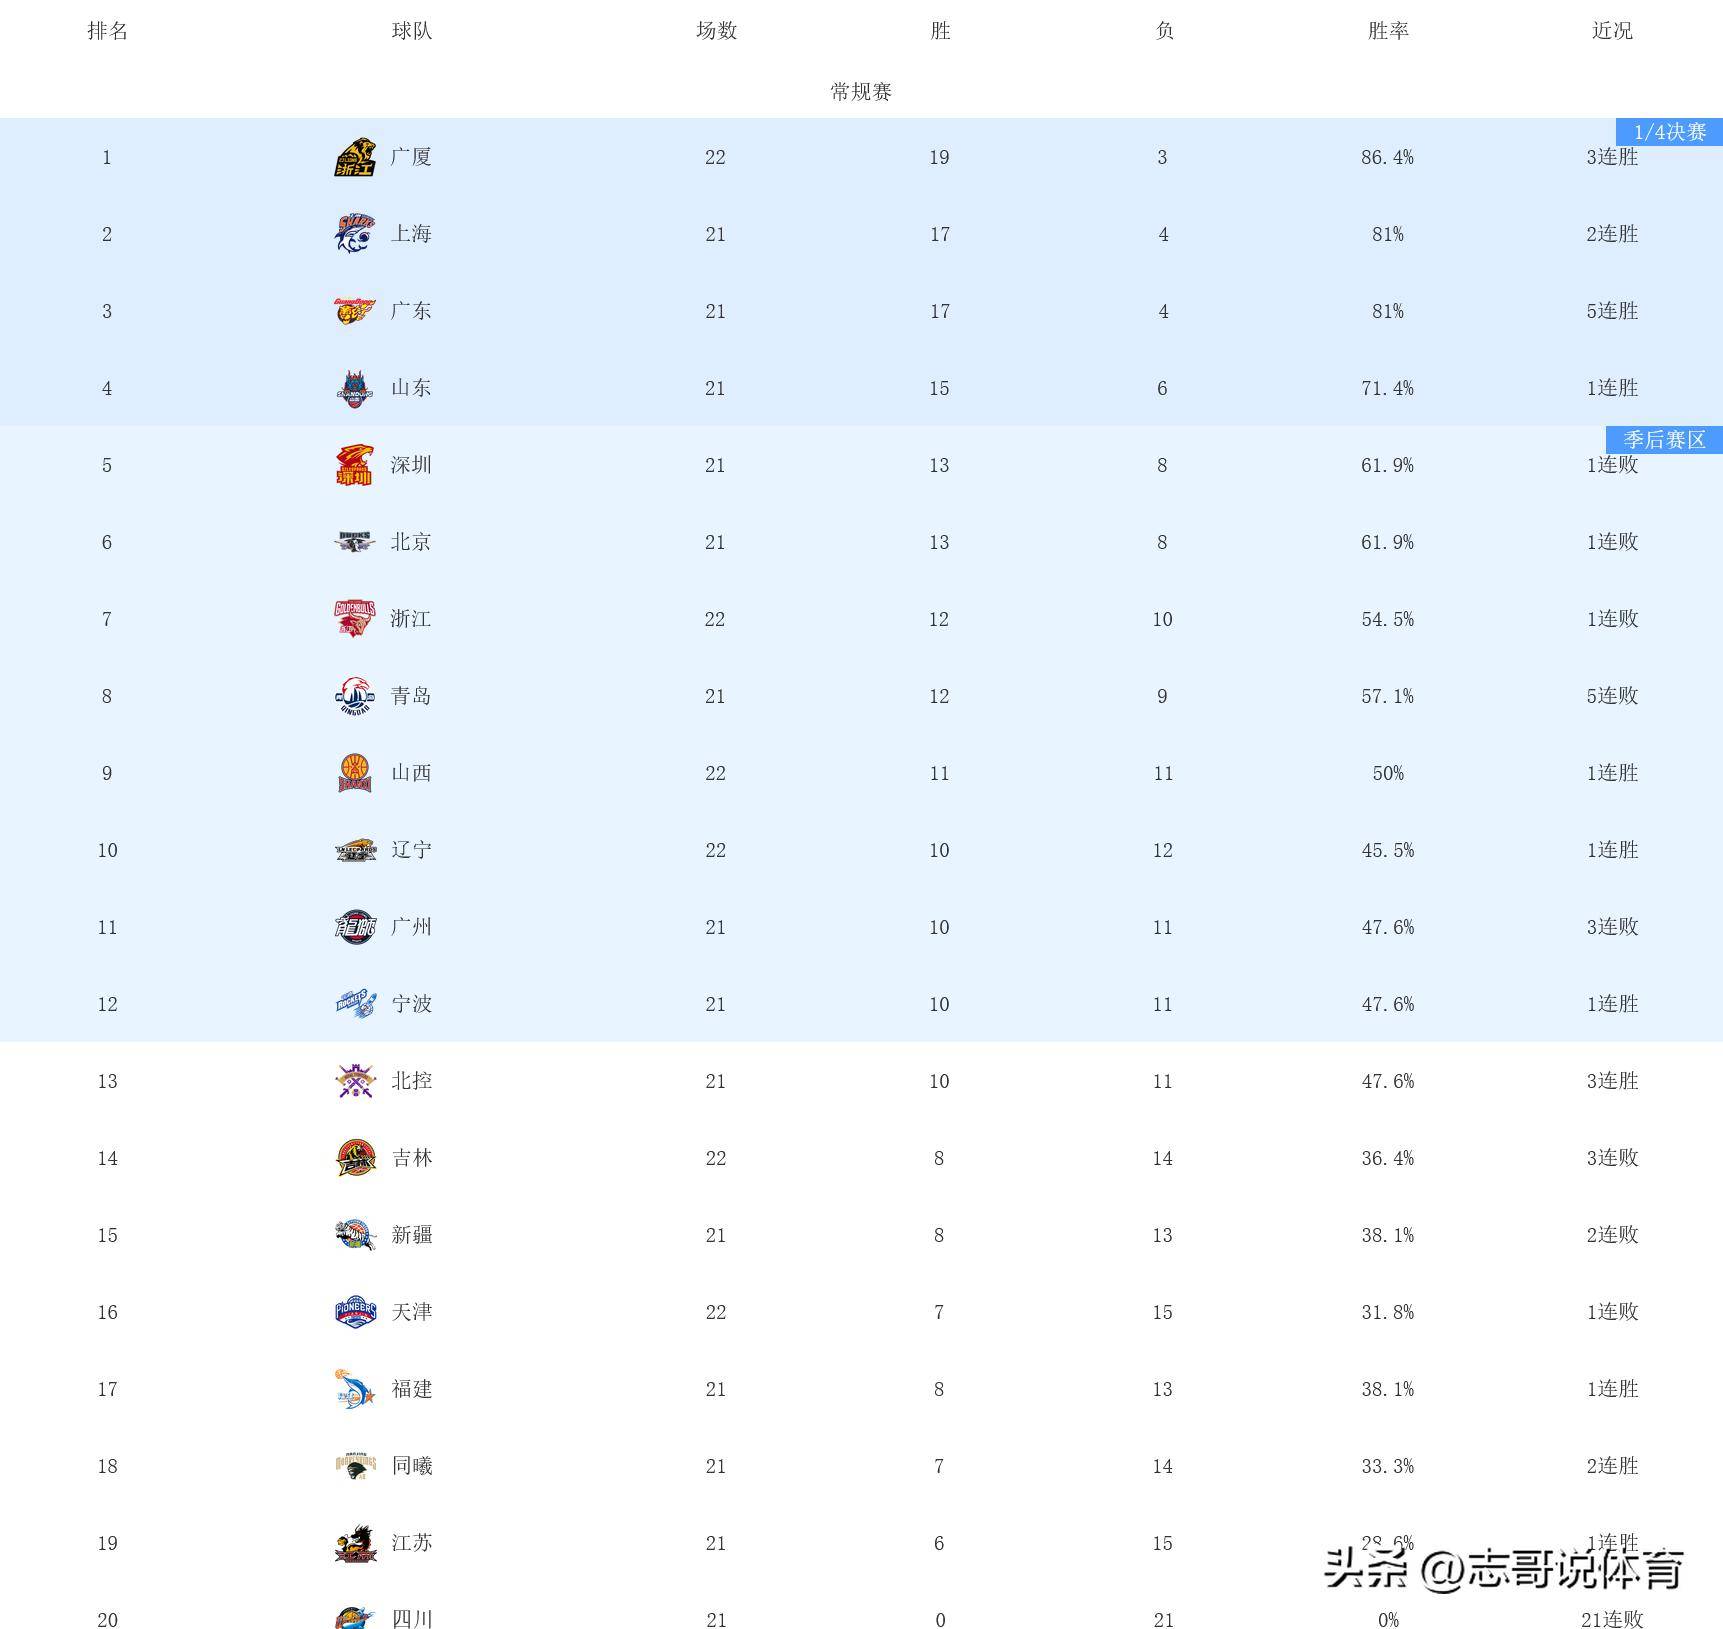The image size is (1723, 1629).
Task: Open the 广东 team logo
Action: point(354,311)
